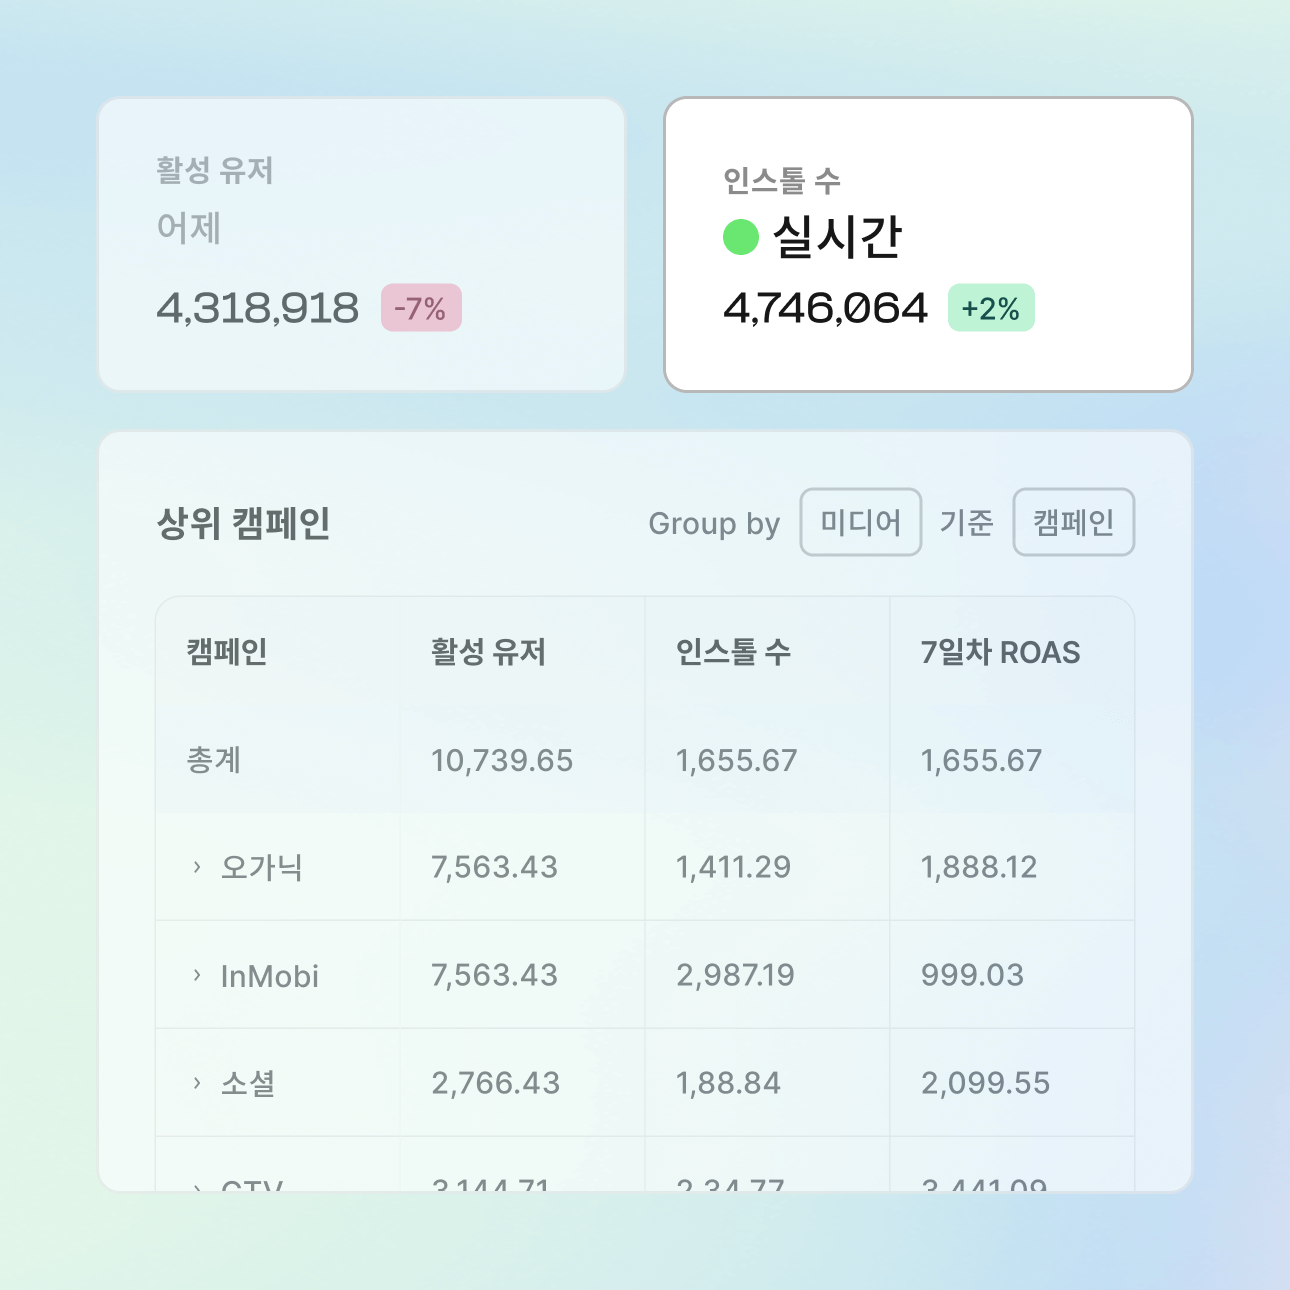Sort by 인스톨 수 column header
This screenshot has width=1290, height=1290.
pos(733,652)
